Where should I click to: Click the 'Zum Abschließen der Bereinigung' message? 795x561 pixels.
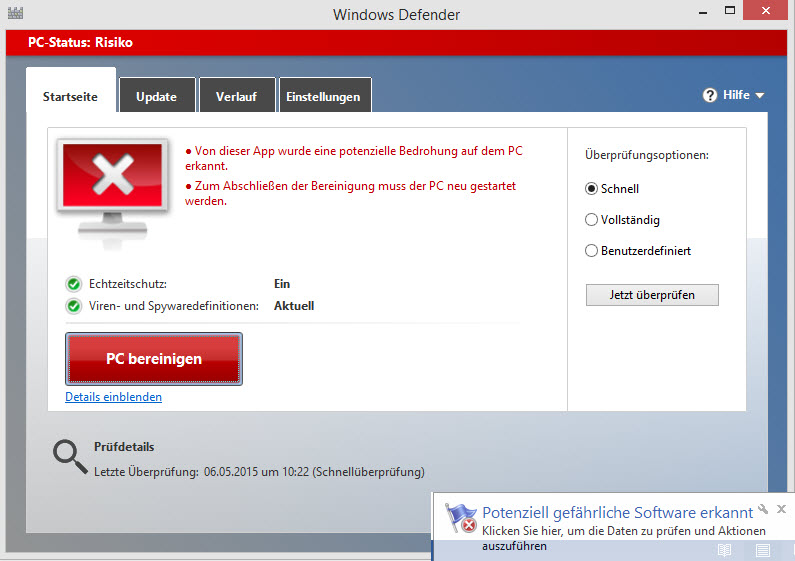(x=350, y=193)
